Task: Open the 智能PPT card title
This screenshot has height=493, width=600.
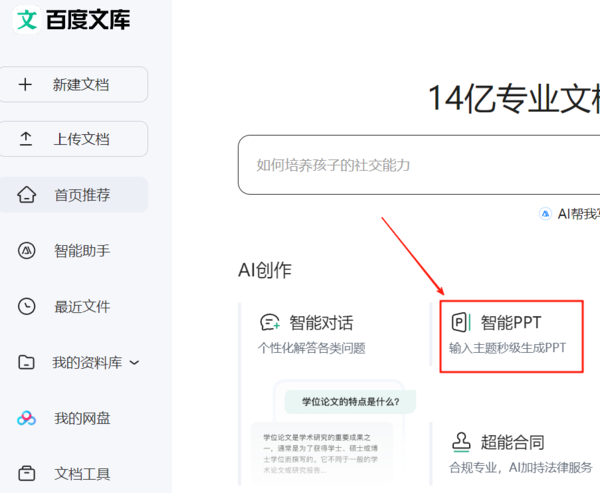Action: (x=511, y=322)
